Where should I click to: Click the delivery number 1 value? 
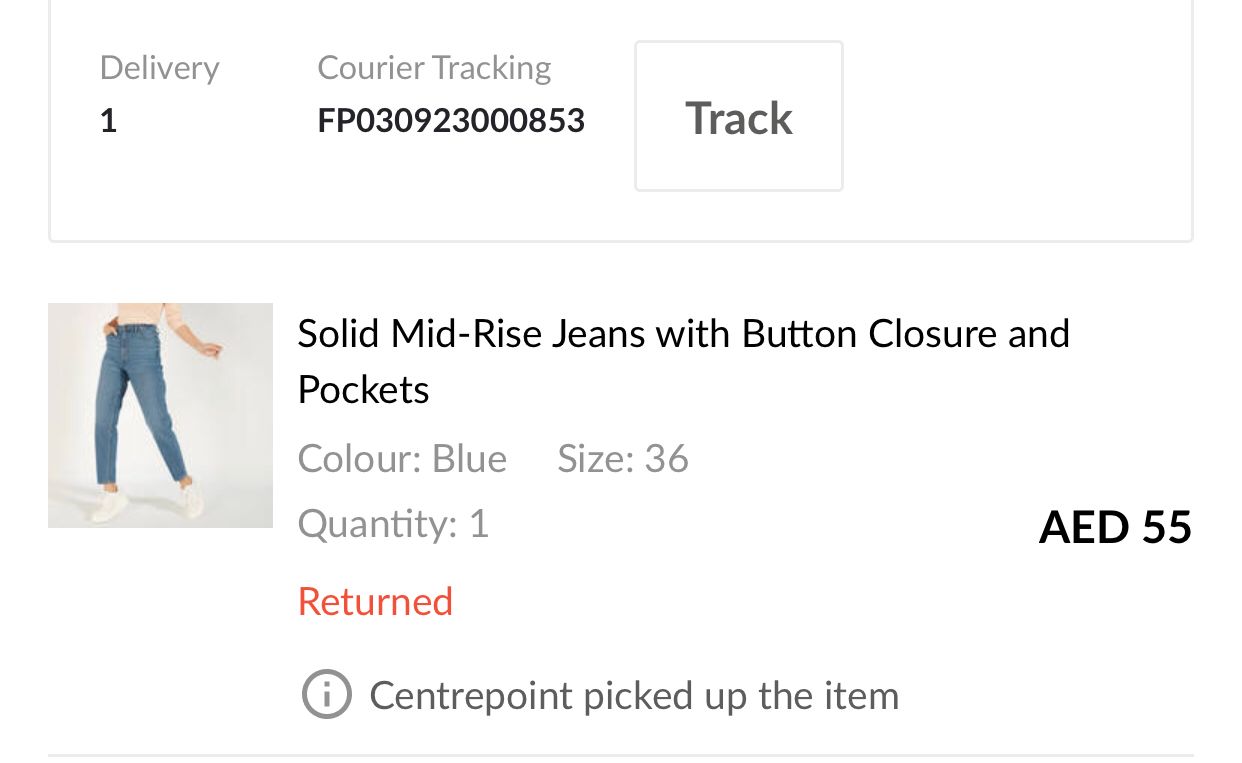click(108, 121)
